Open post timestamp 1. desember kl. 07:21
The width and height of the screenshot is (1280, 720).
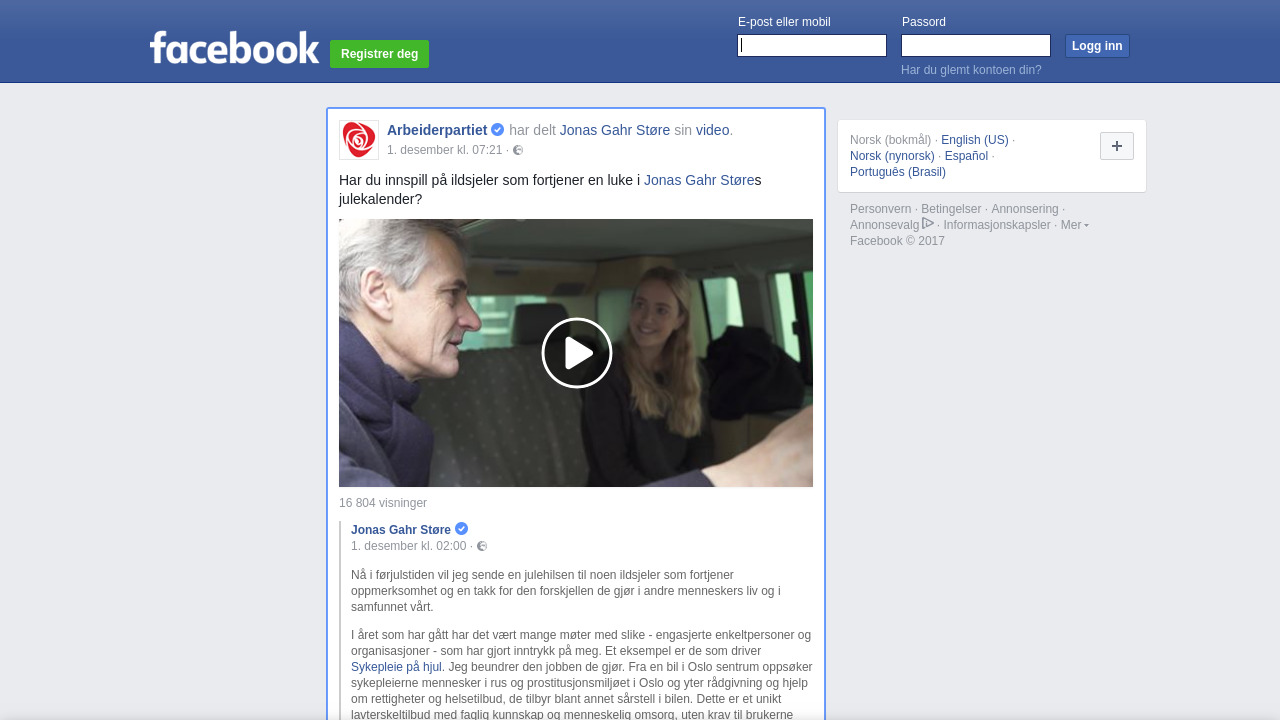click(x=445, y=150)
